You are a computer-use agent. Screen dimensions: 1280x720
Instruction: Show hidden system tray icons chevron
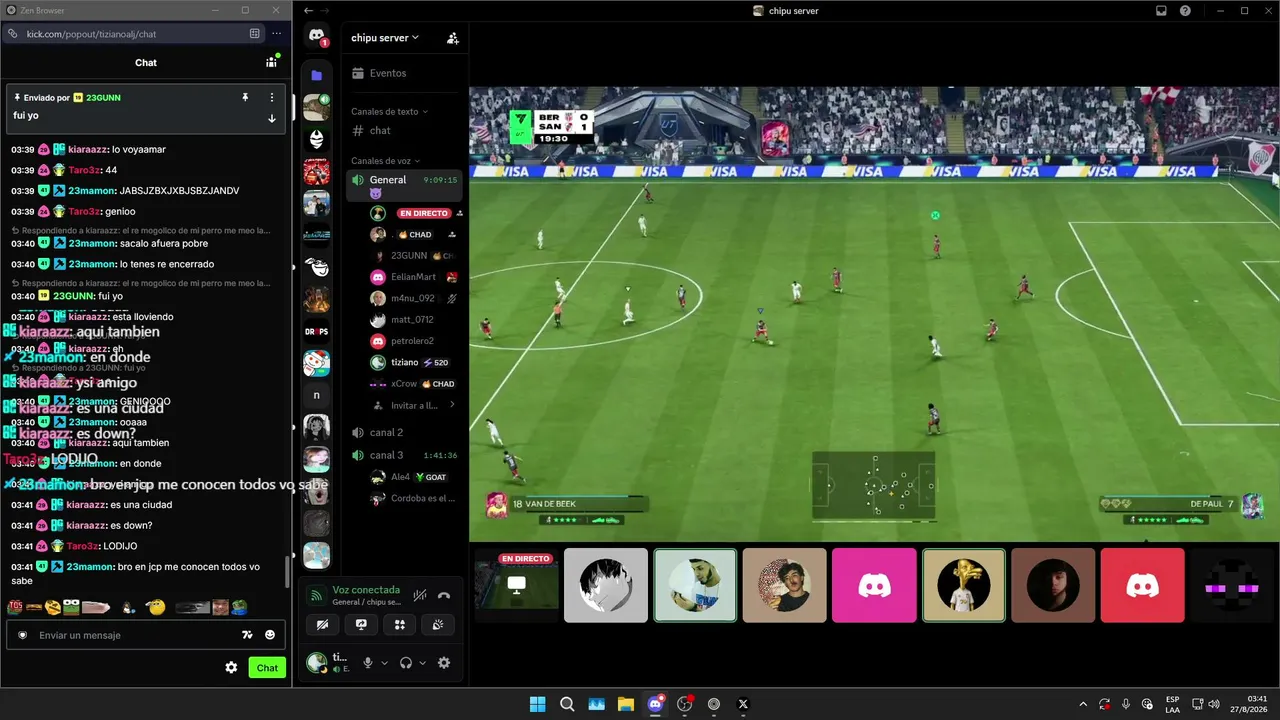(x=1083, y=704)
